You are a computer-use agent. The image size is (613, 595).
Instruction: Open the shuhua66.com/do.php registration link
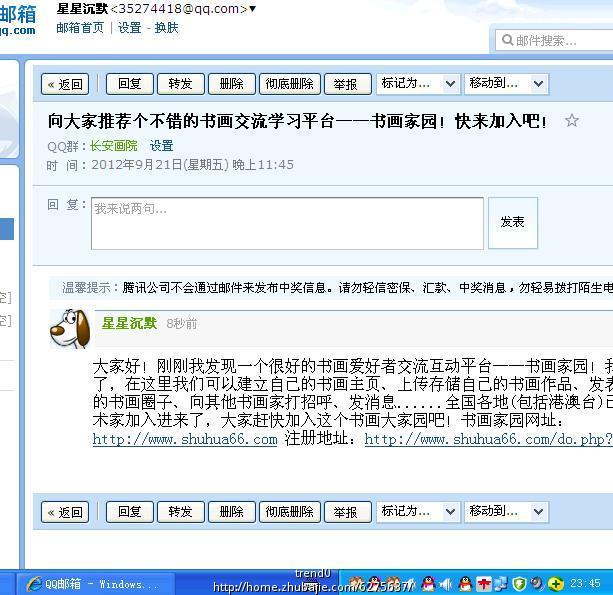pyautogui.click(x=488, y=439)
